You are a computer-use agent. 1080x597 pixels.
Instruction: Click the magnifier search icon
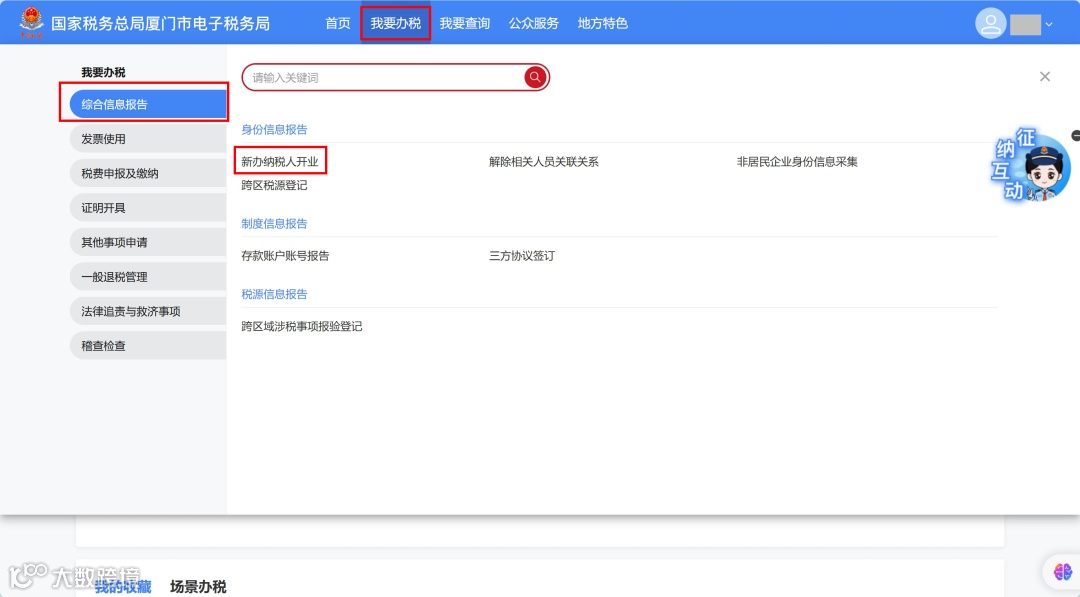click(535, 77)
